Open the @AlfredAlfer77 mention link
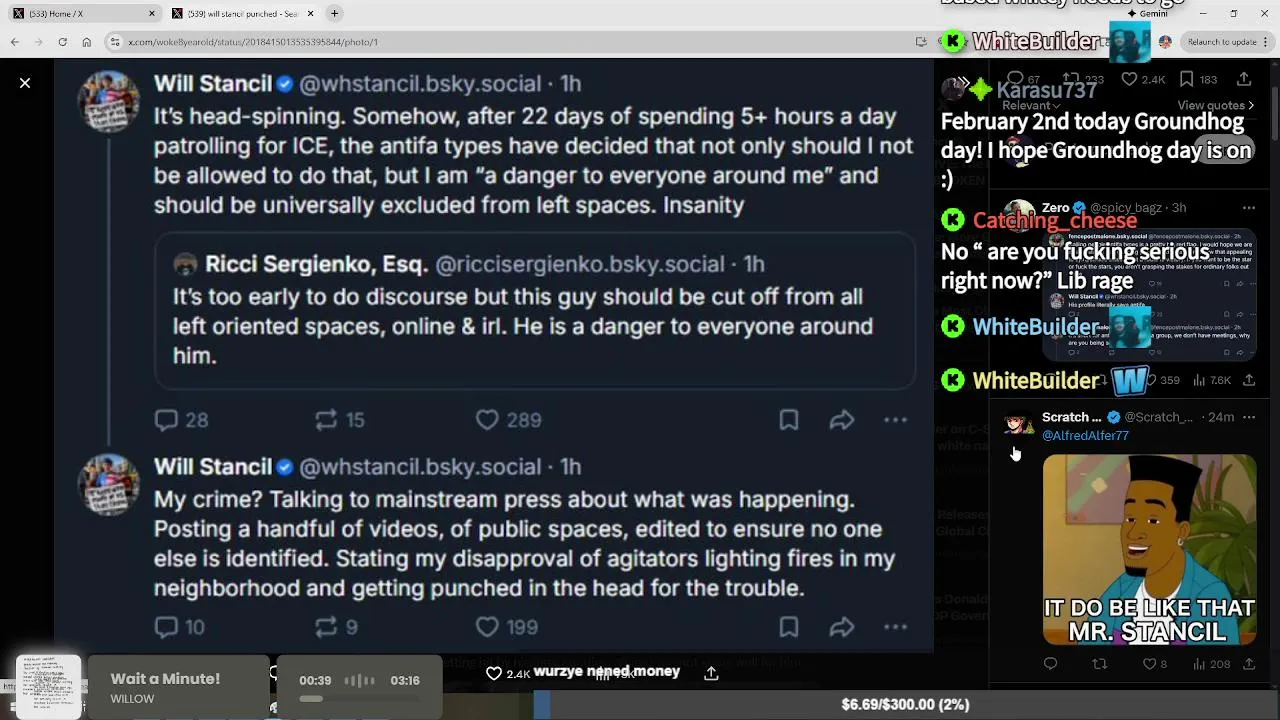The height and width of the screenshot is (720, 1280). pyautogui.click(x=1085, y=436)
